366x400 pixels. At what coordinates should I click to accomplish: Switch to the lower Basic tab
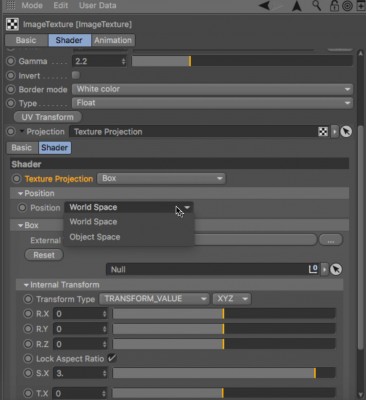(x=22, y=148)
